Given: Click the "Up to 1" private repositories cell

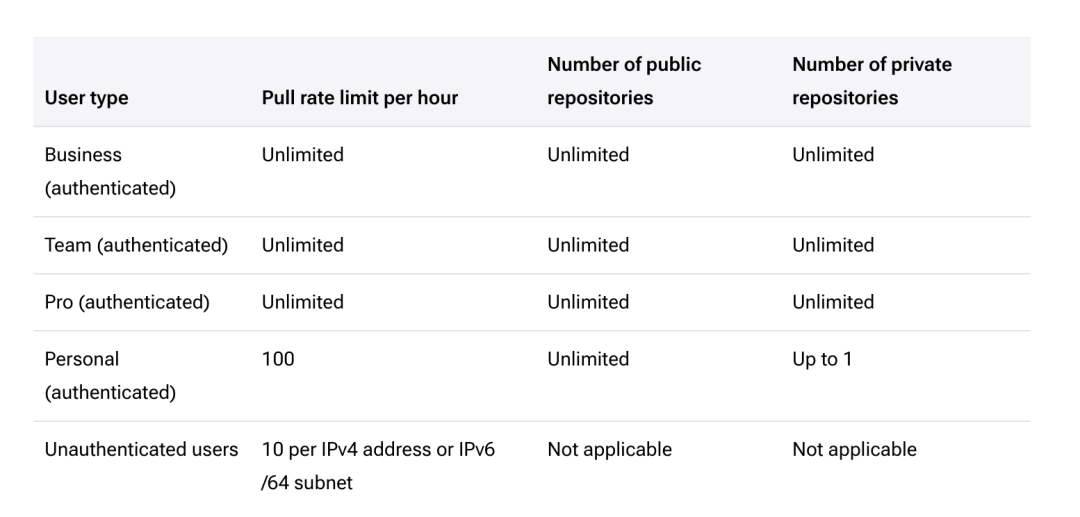Looking at the screenshot, I should (822, 359).
